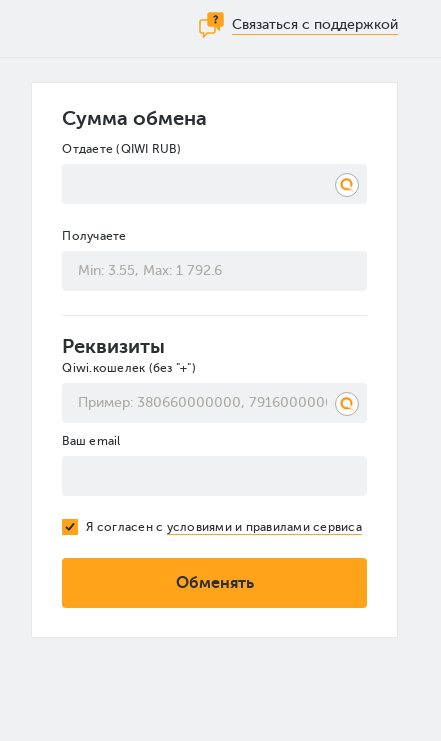
Task: Focus the Ваш email field
Action: 215,476
